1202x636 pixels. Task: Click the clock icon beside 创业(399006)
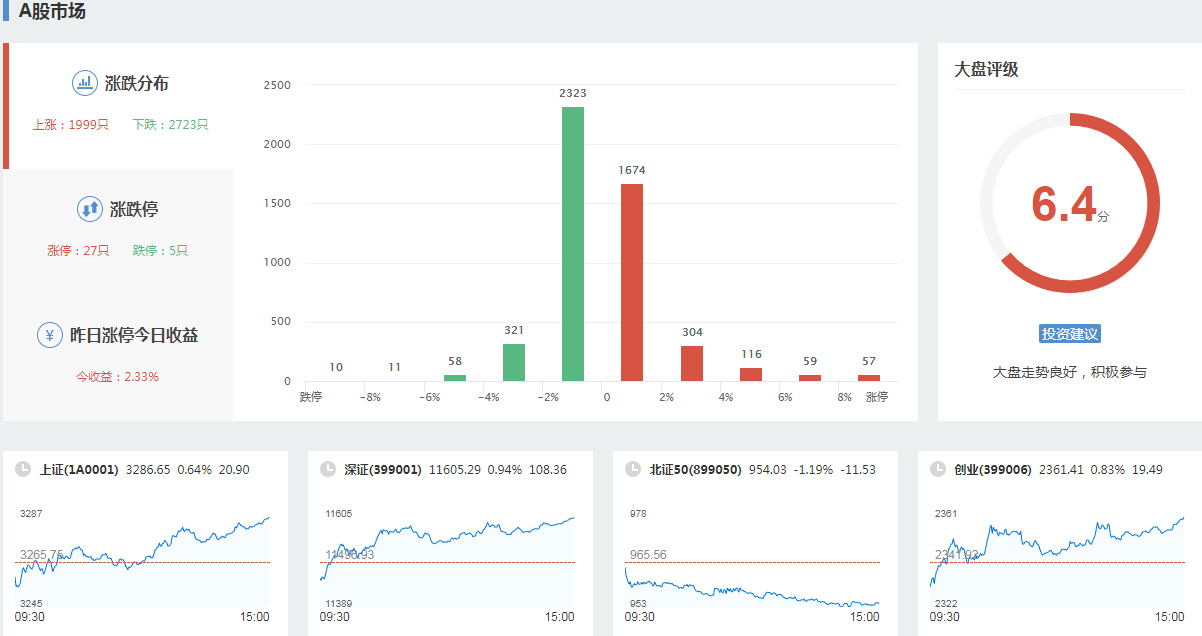pos(937,469)
